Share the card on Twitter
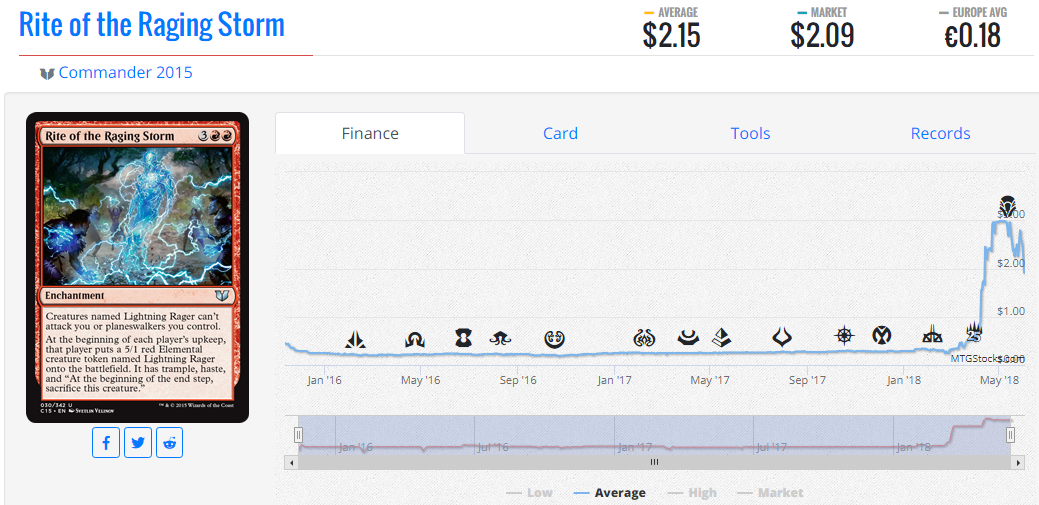The image size is (1039, 505). pos(138,443)
